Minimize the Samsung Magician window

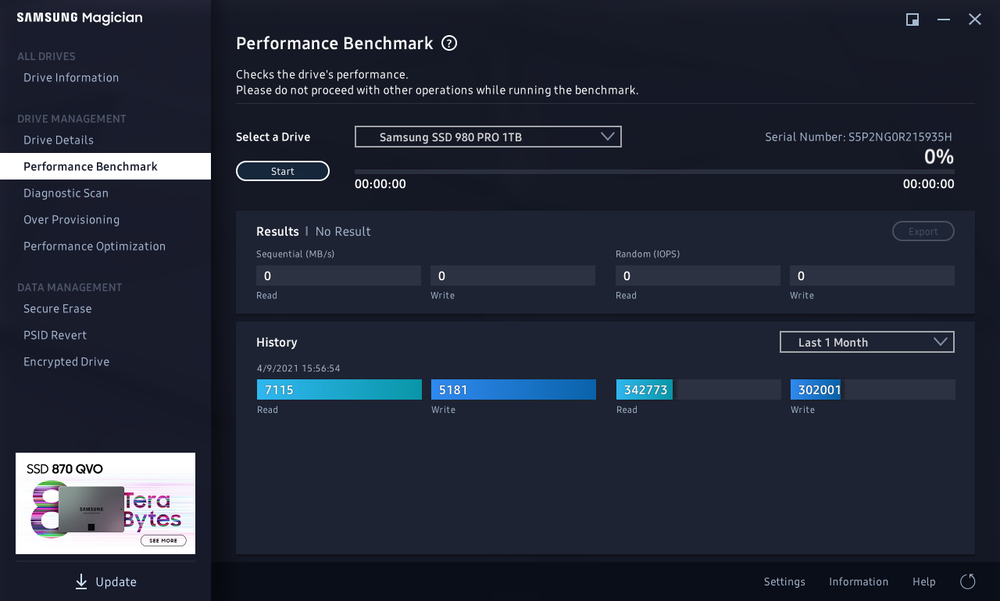tap(943, 19)
